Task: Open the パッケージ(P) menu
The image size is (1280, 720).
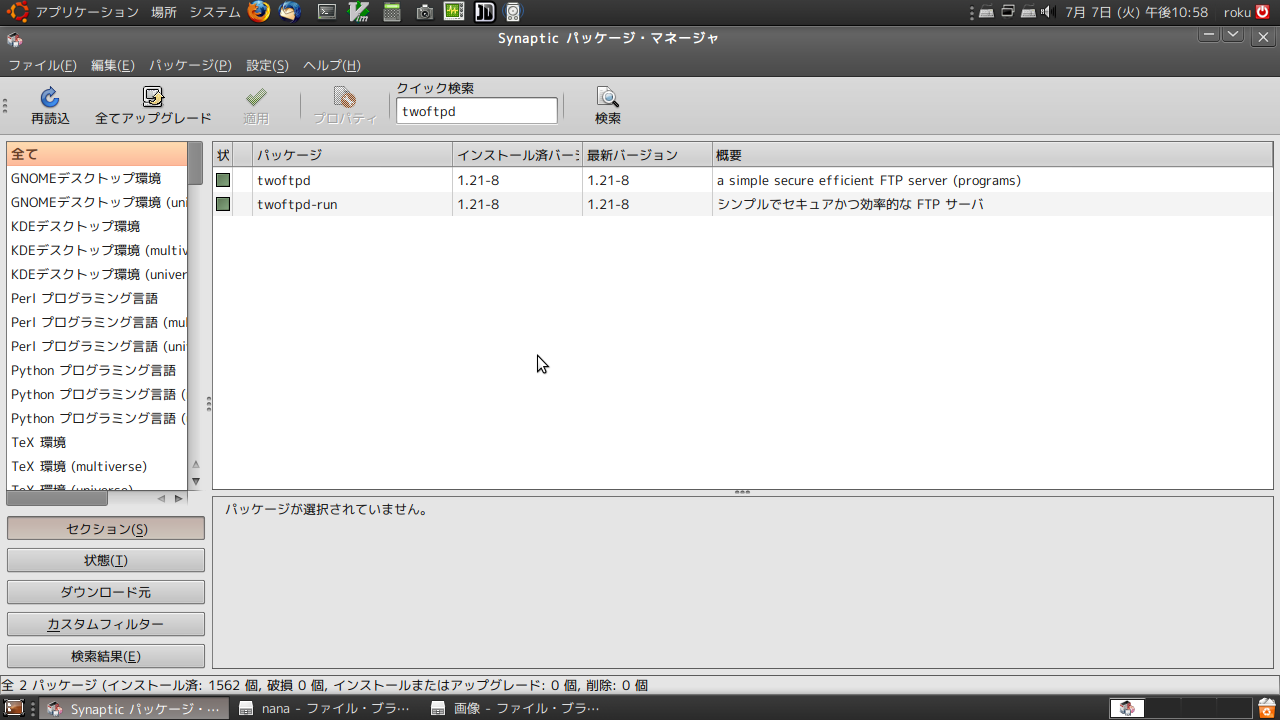Action: 190,65
